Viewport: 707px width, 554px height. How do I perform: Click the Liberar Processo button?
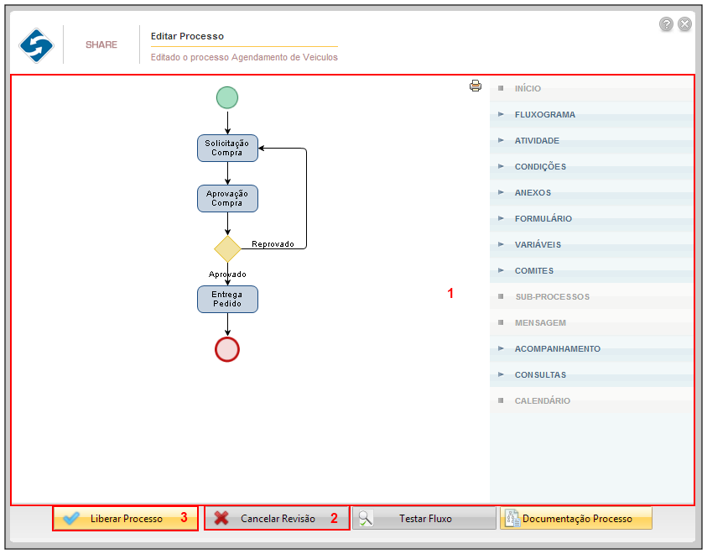(x=125, y=518)
